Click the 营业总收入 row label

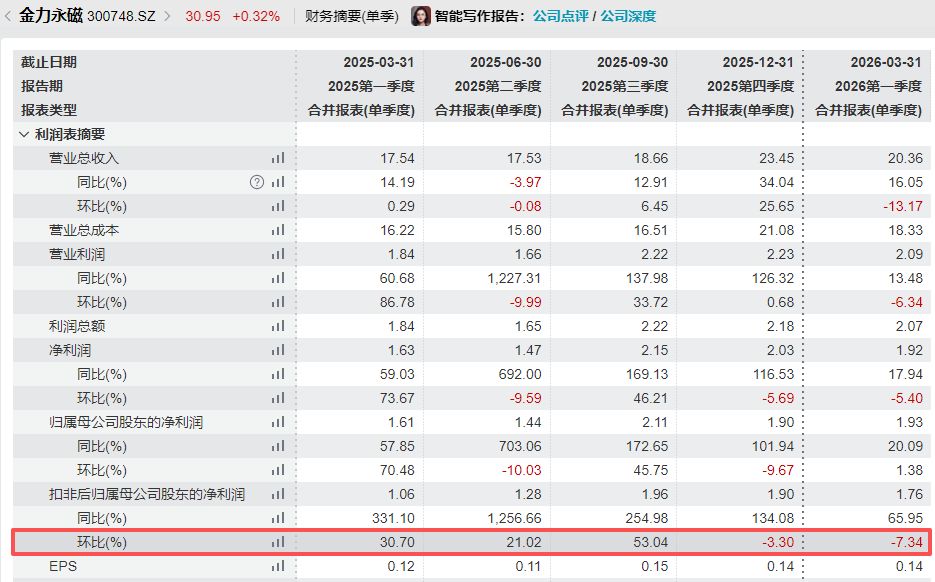(x=84, y=158)
